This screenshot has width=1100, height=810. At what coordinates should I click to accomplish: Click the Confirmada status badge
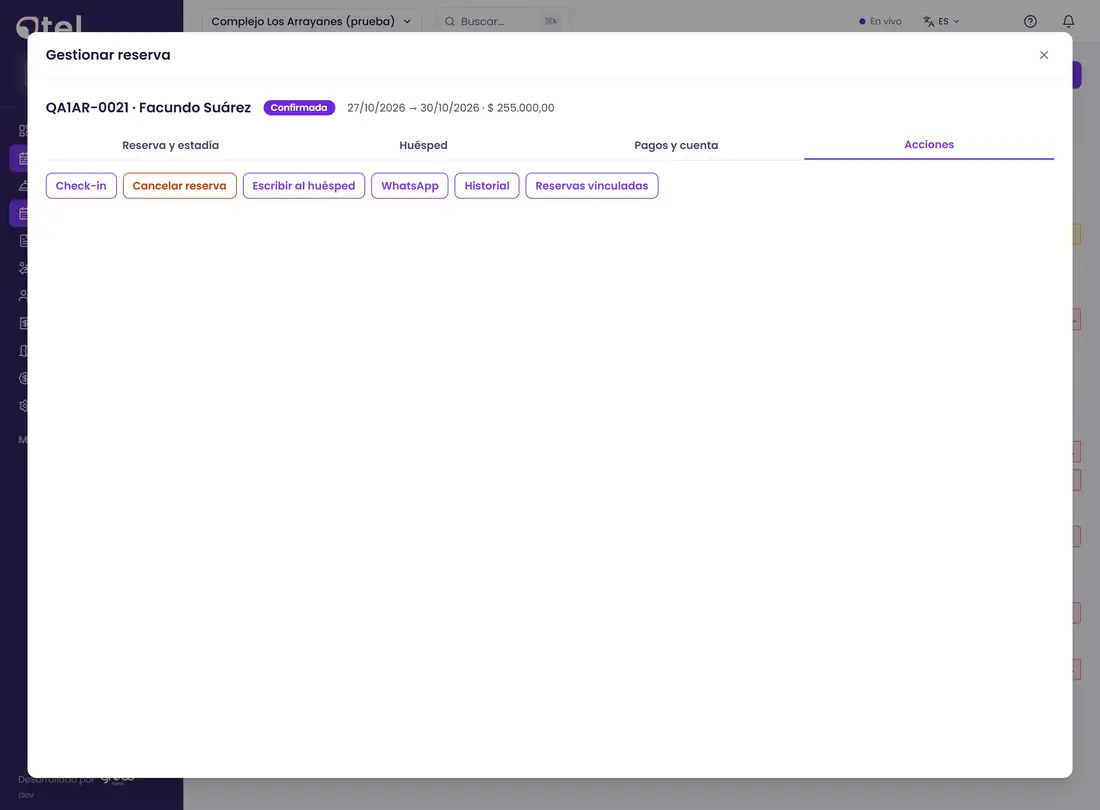(299, 107)
